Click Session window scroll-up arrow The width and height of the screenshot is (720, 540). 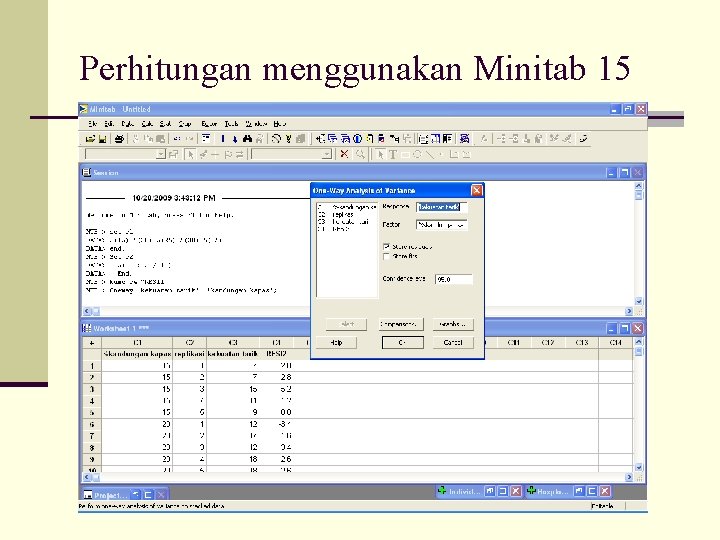point(638,186)
